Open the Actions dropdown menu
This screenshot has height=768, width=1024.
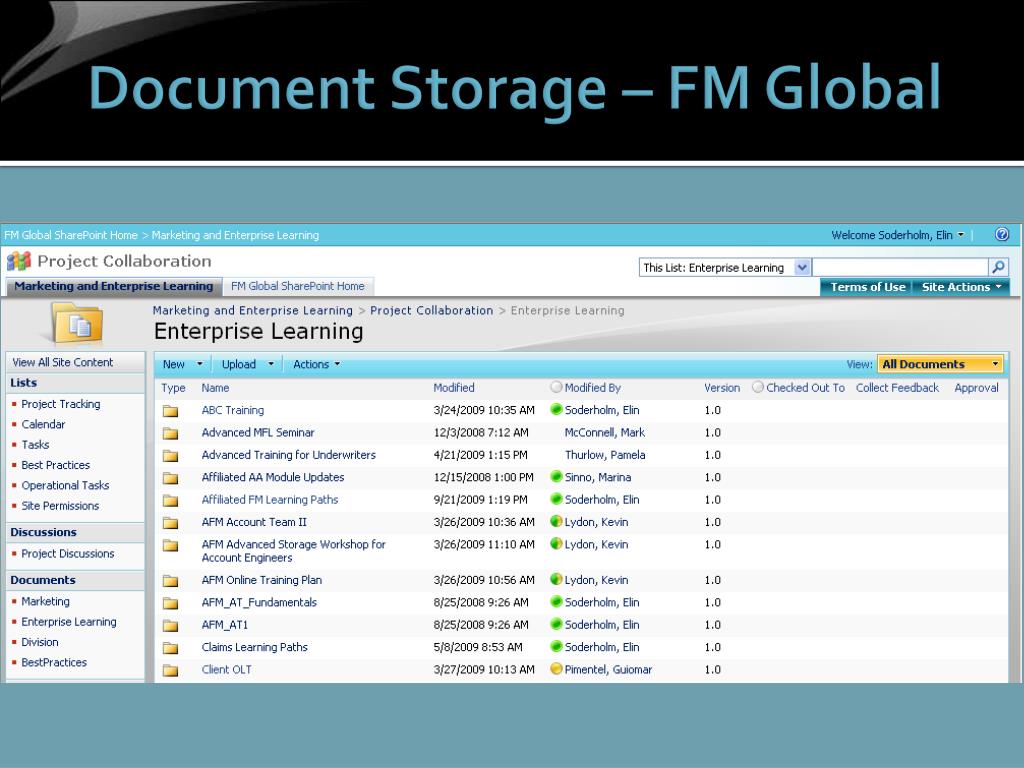(x=317, y=364)
